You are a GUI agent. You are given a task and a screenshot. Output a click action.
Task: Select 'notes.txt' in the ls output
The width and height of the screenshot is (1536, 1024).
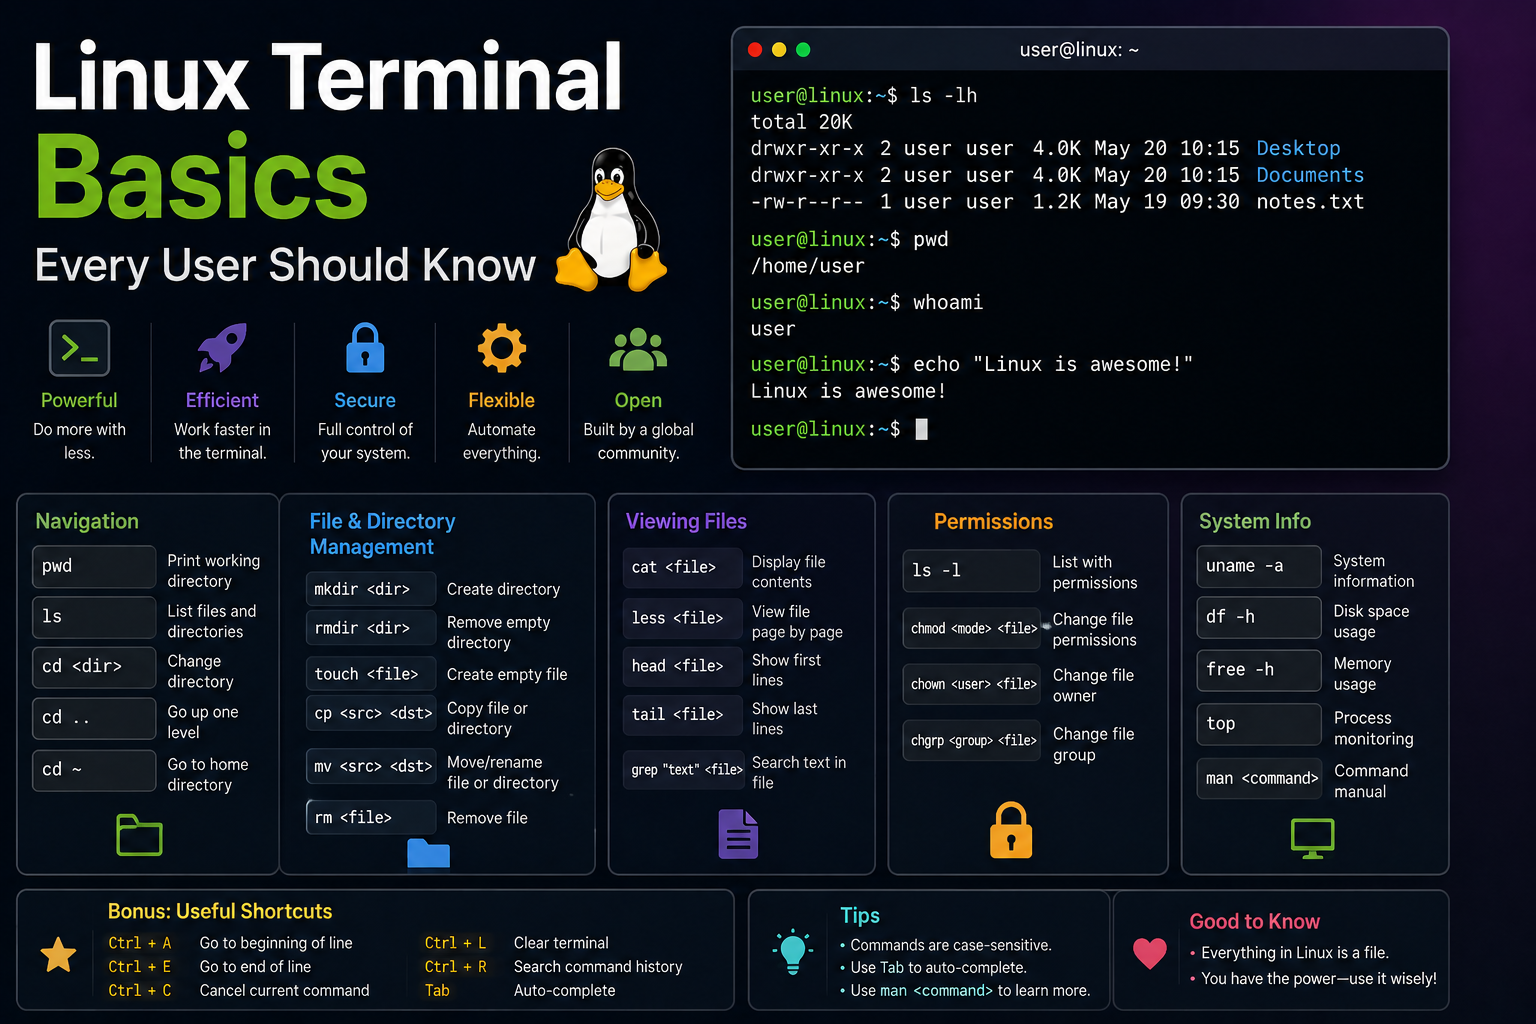1310,202
